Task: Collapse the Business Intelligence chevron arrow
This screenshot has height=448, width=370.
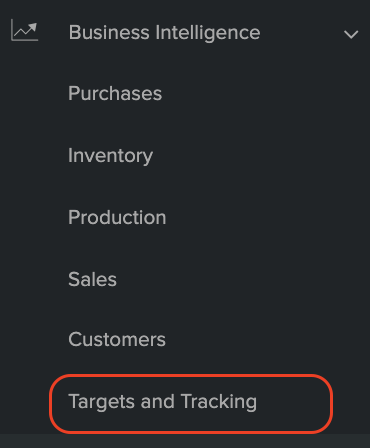Action: pyautogui.click(x=351, y=34)
